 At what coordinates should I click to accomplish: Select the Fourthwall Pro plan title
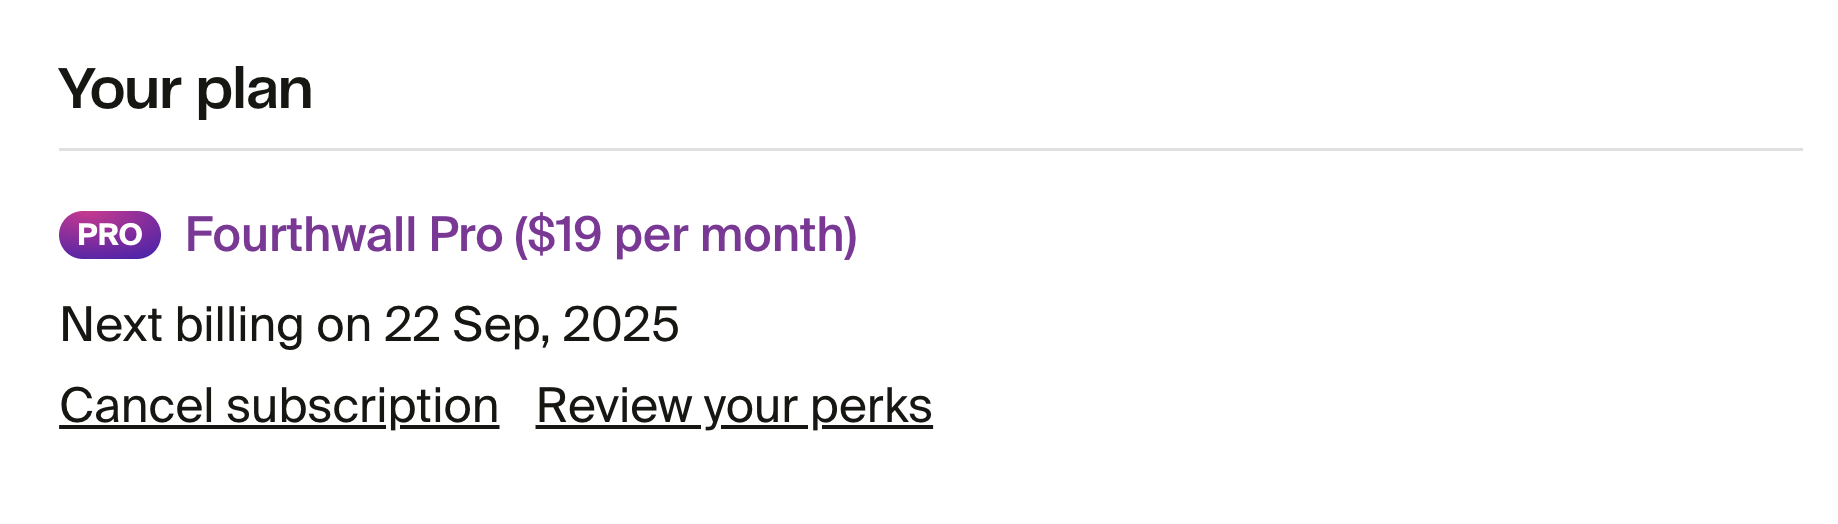(x=520, y=235)
